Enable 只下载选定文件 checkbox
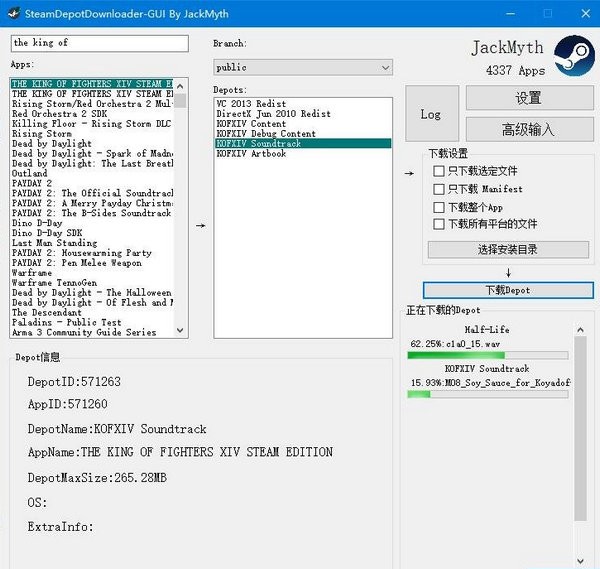 (x=439, y=171)
